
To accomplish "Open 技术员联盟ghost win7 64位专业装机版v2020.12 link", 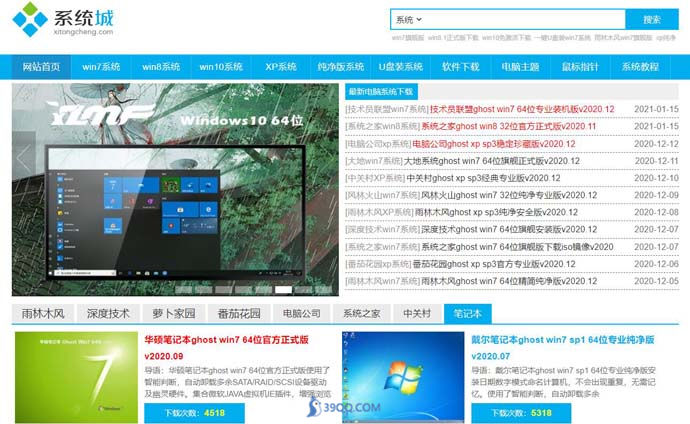I will (x=522, y=109).
